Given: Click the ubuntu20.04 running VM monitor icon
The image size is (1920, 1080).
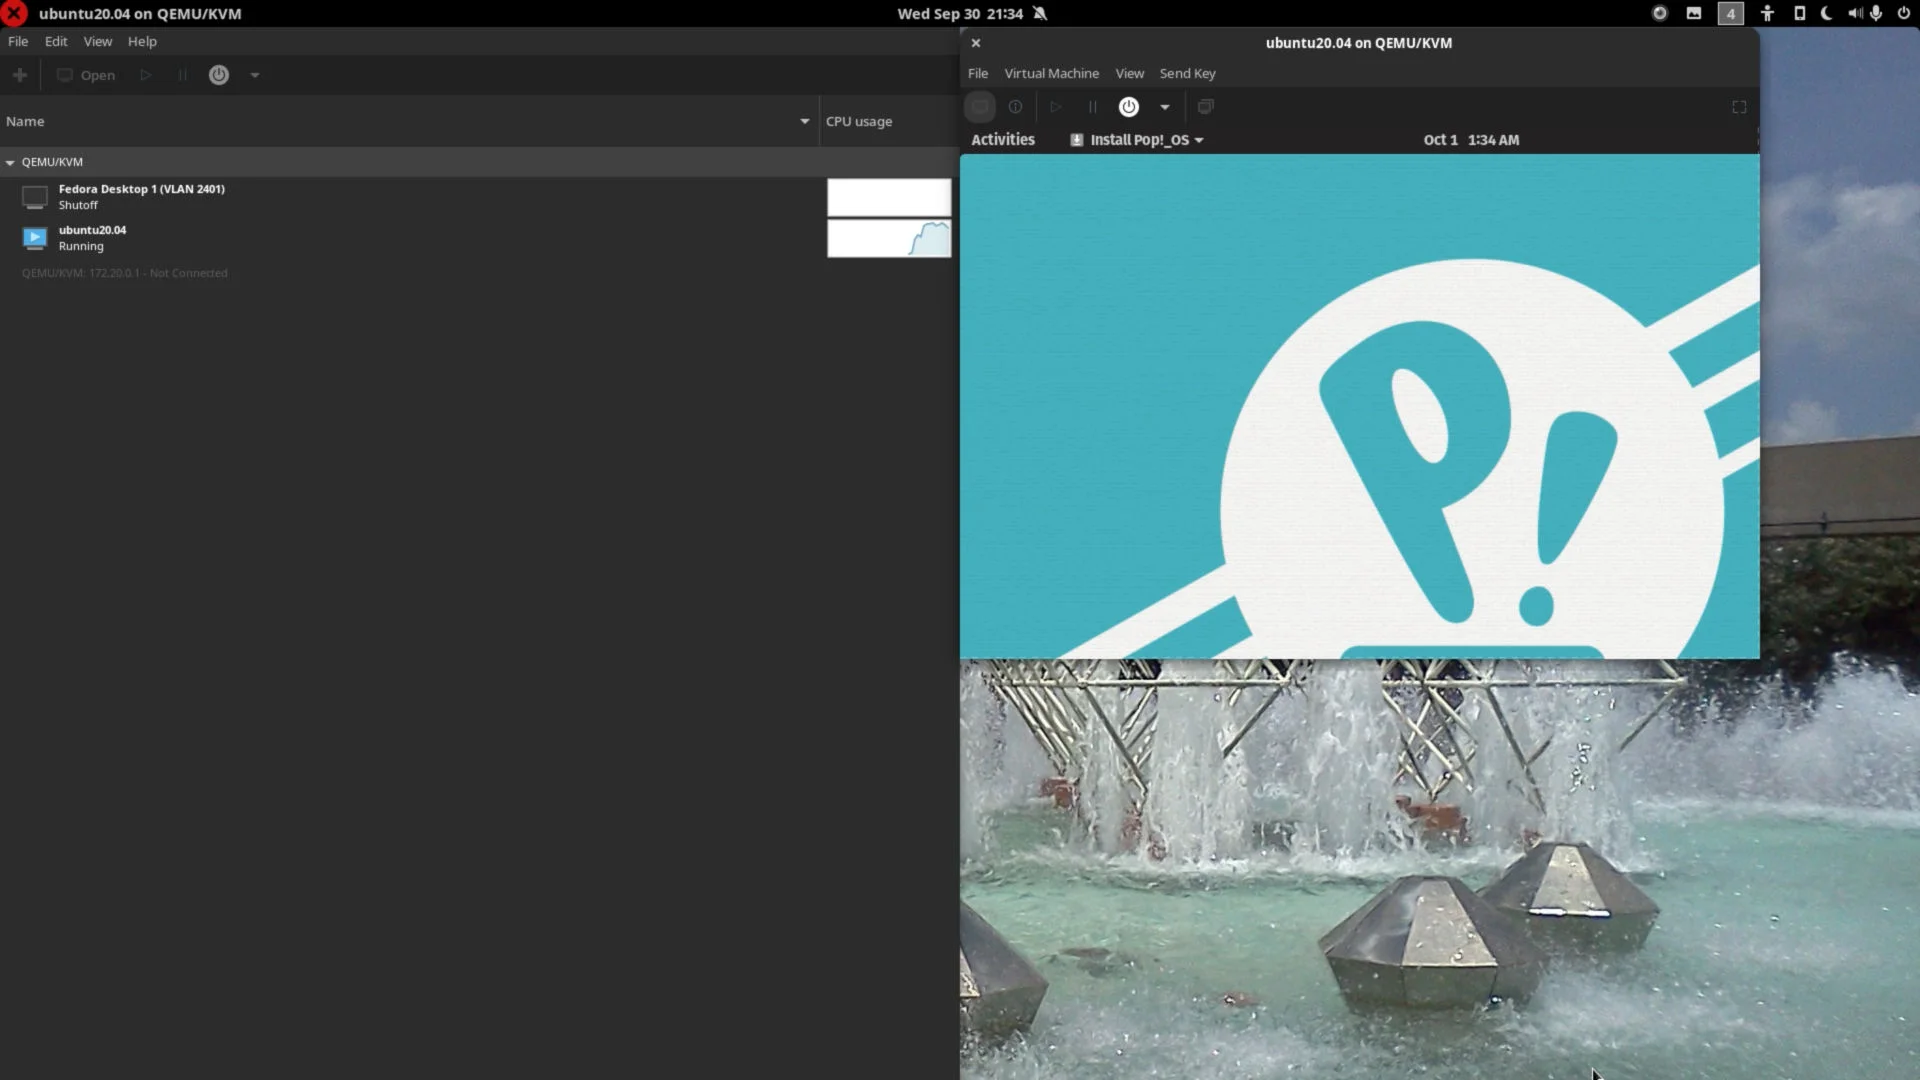Looking at the screenshot, I should (35, 238).
